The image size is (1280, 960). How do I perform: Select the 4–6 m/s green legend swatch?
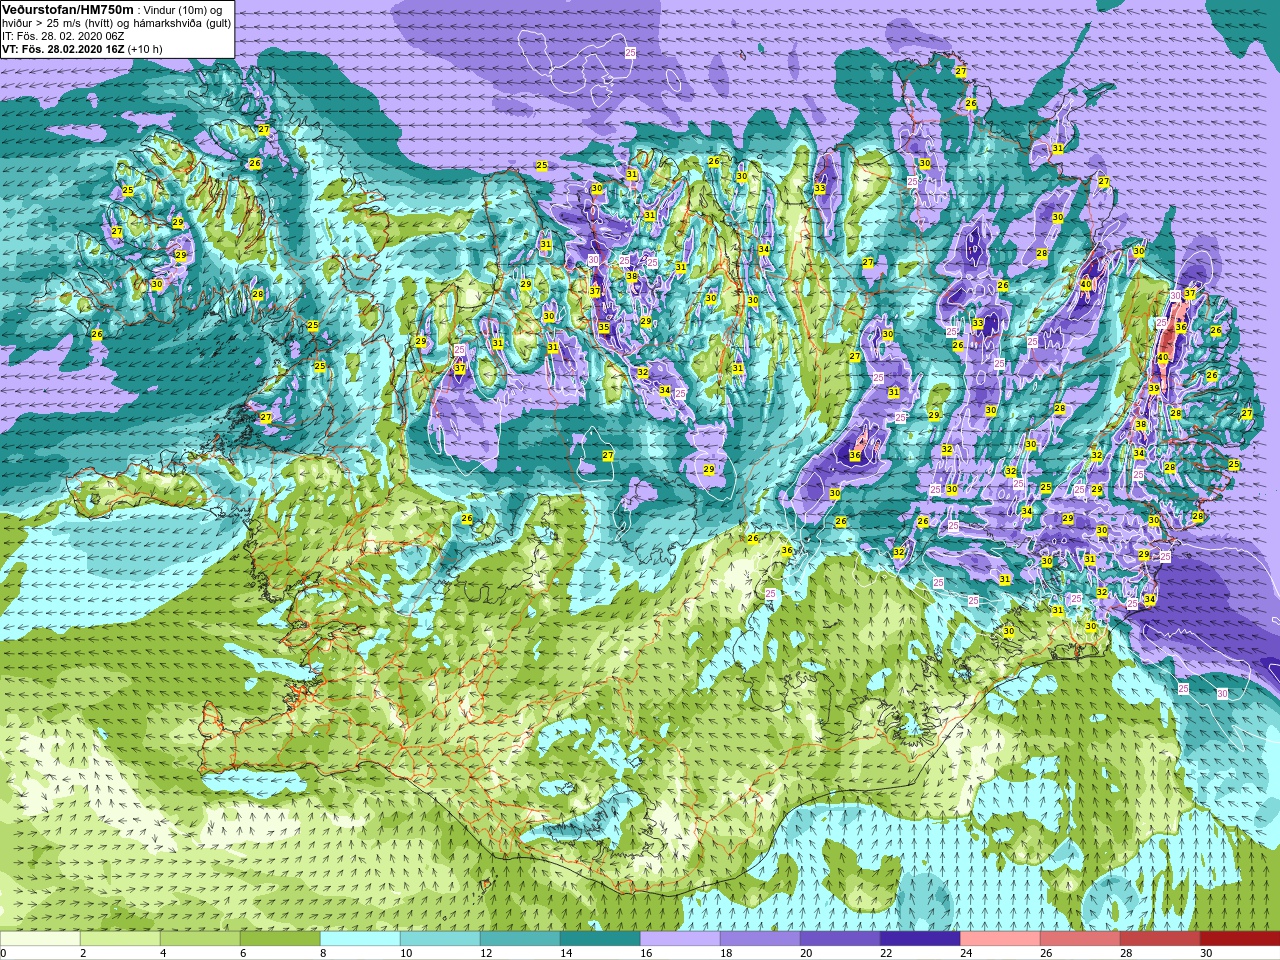tap(200, 939)
